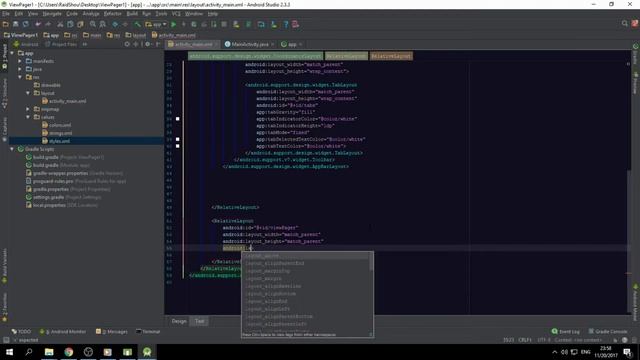
Task: Select gradle-wrapper.properties file
Action: pos(74,173)
